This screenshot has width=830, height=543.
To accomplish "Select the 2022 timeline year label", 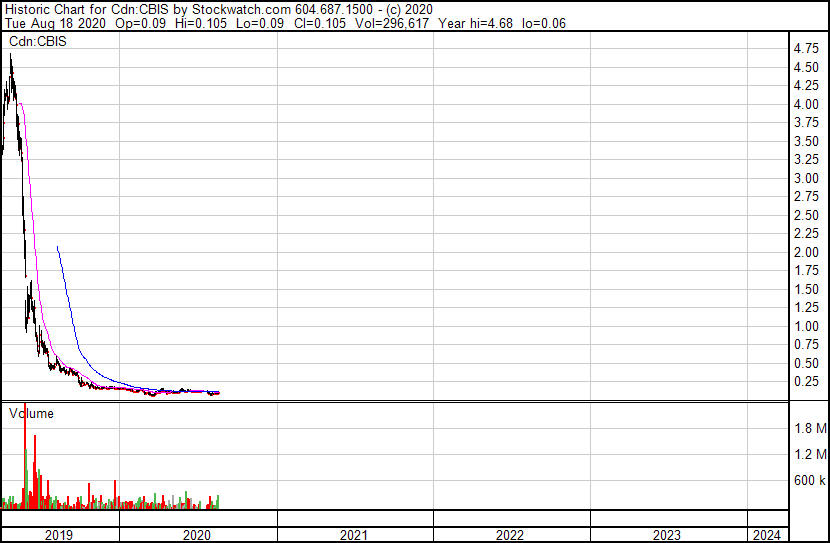I will point(510,535).
